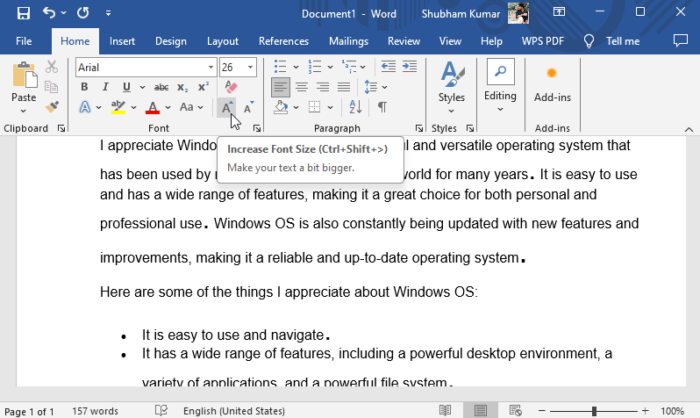This screenshot has height=418, width=700.
Task: Align text right
Action: [x=322, y=87]
